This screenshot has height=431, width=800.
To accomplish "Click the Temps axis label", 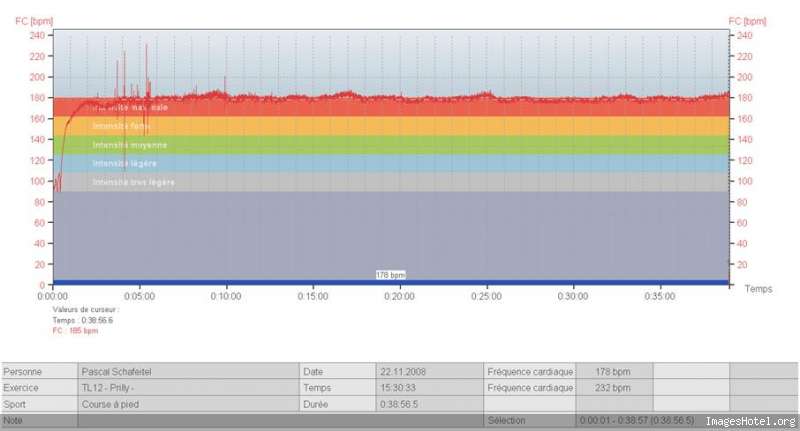I will (x=758, y=289).
